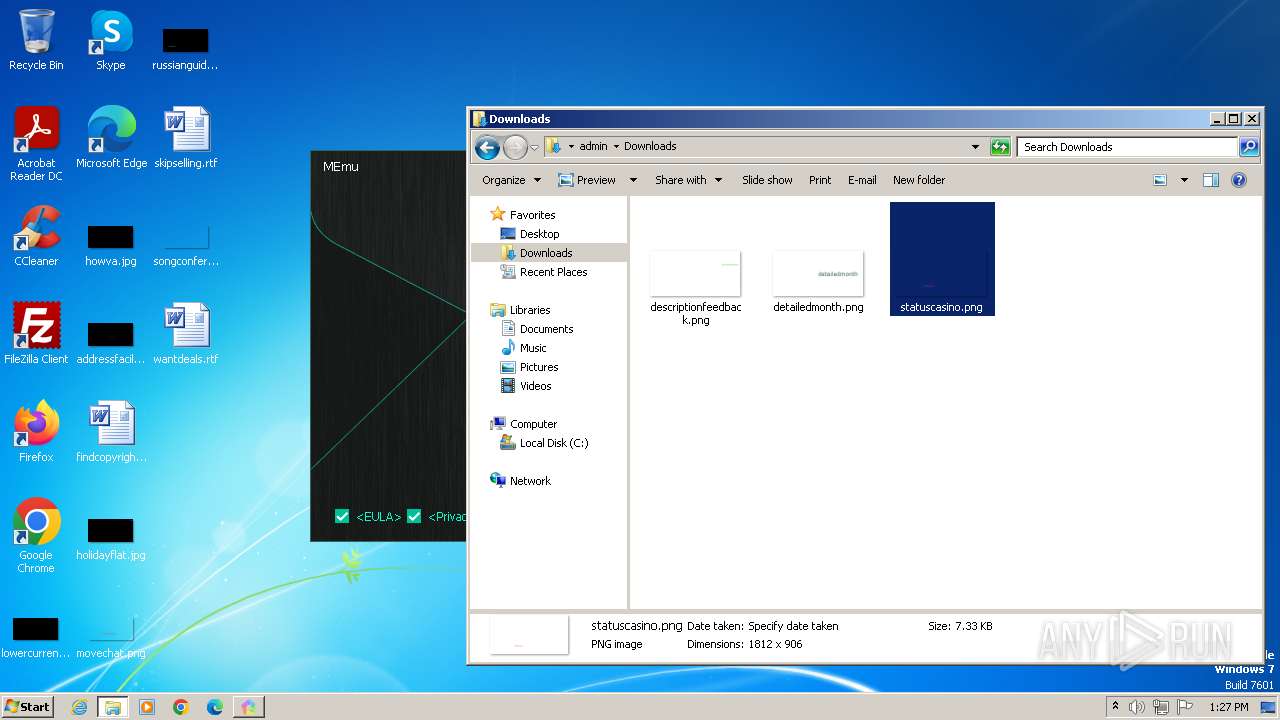Change view layout icon in Explorer

[x=1160, y=180]
